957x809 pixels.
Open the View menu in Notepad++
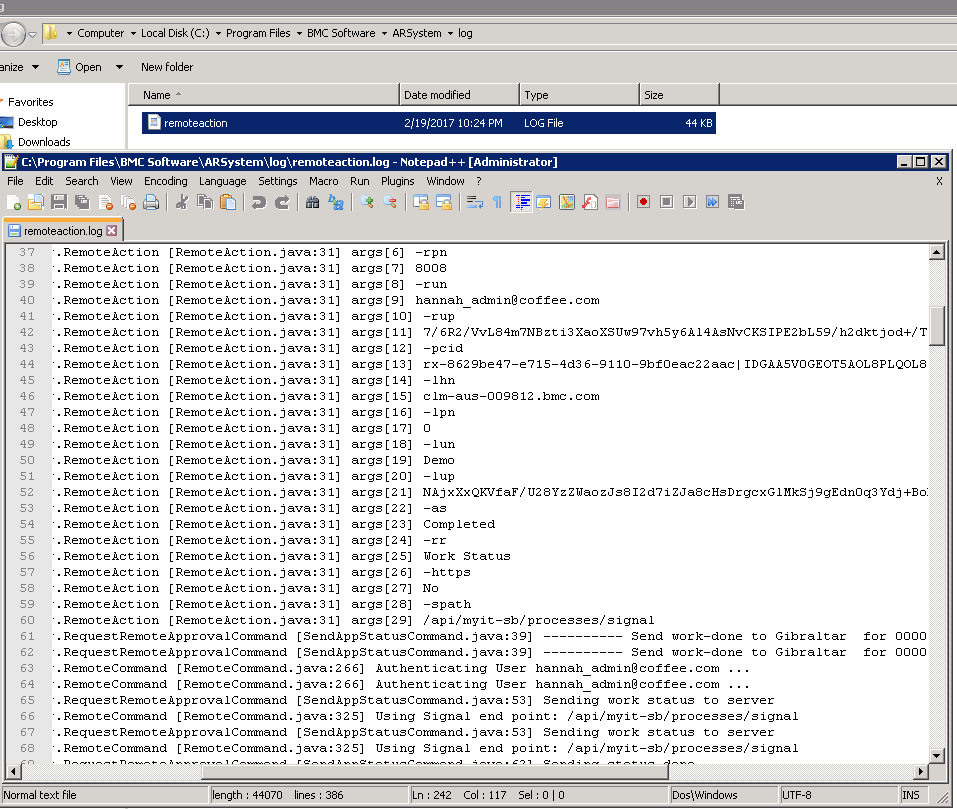click(121, 181)
